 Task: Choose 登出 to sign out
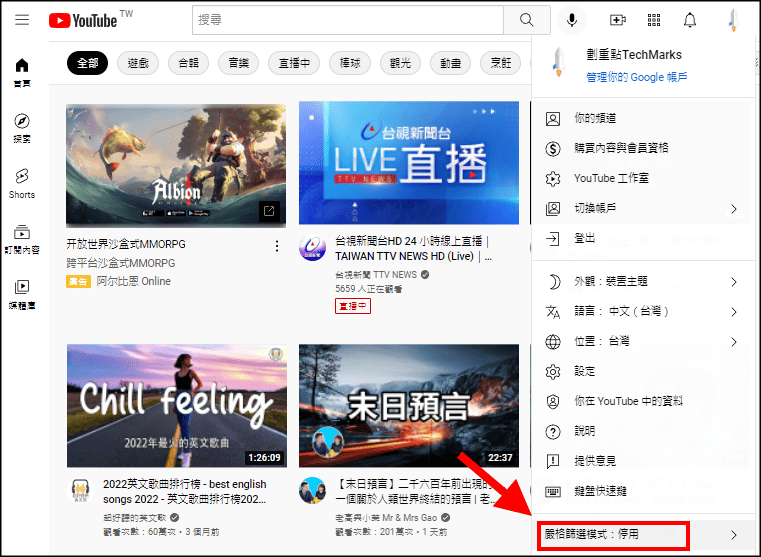click(643, 238)
